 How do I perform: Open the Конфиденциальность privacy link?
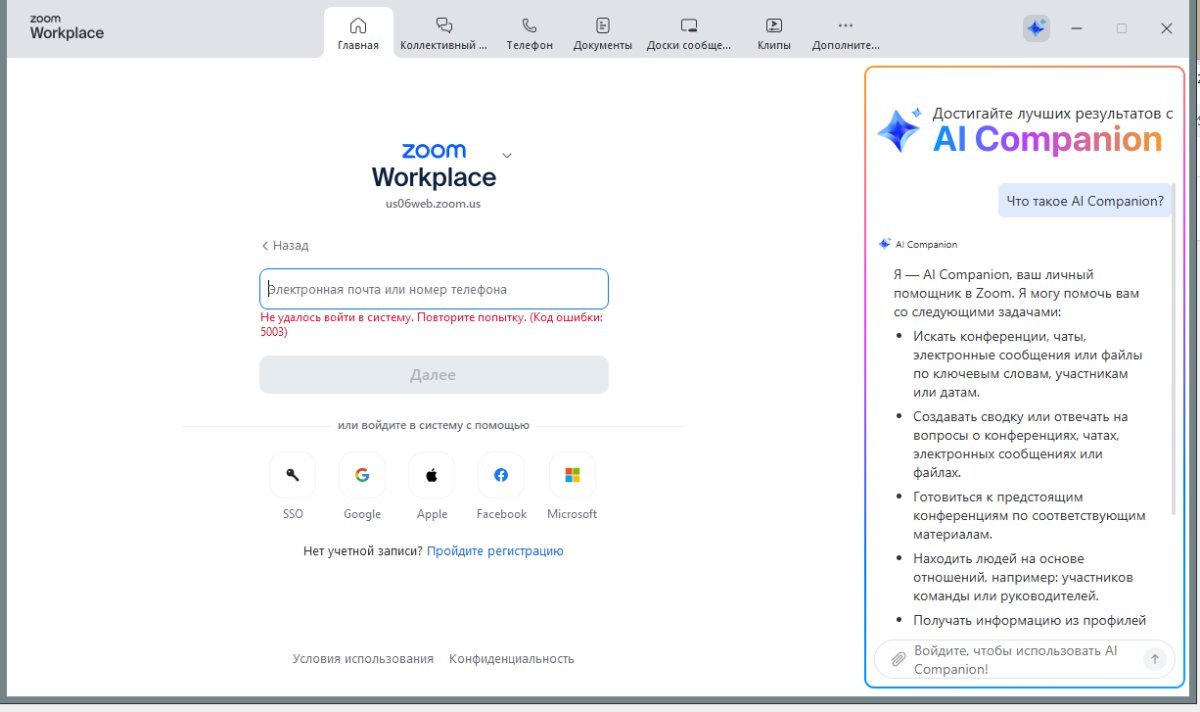pos(512,659)
